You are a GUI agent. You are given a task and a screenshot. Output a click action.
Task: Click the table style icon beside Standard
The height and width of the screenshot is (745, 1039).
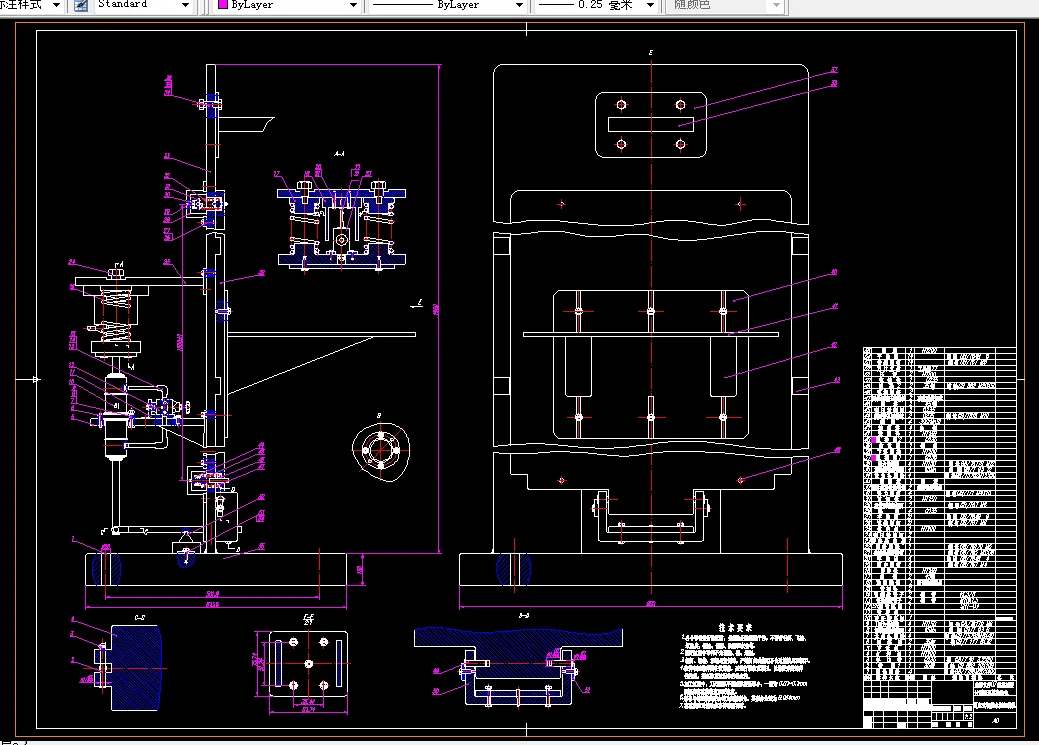coord(81,5)
